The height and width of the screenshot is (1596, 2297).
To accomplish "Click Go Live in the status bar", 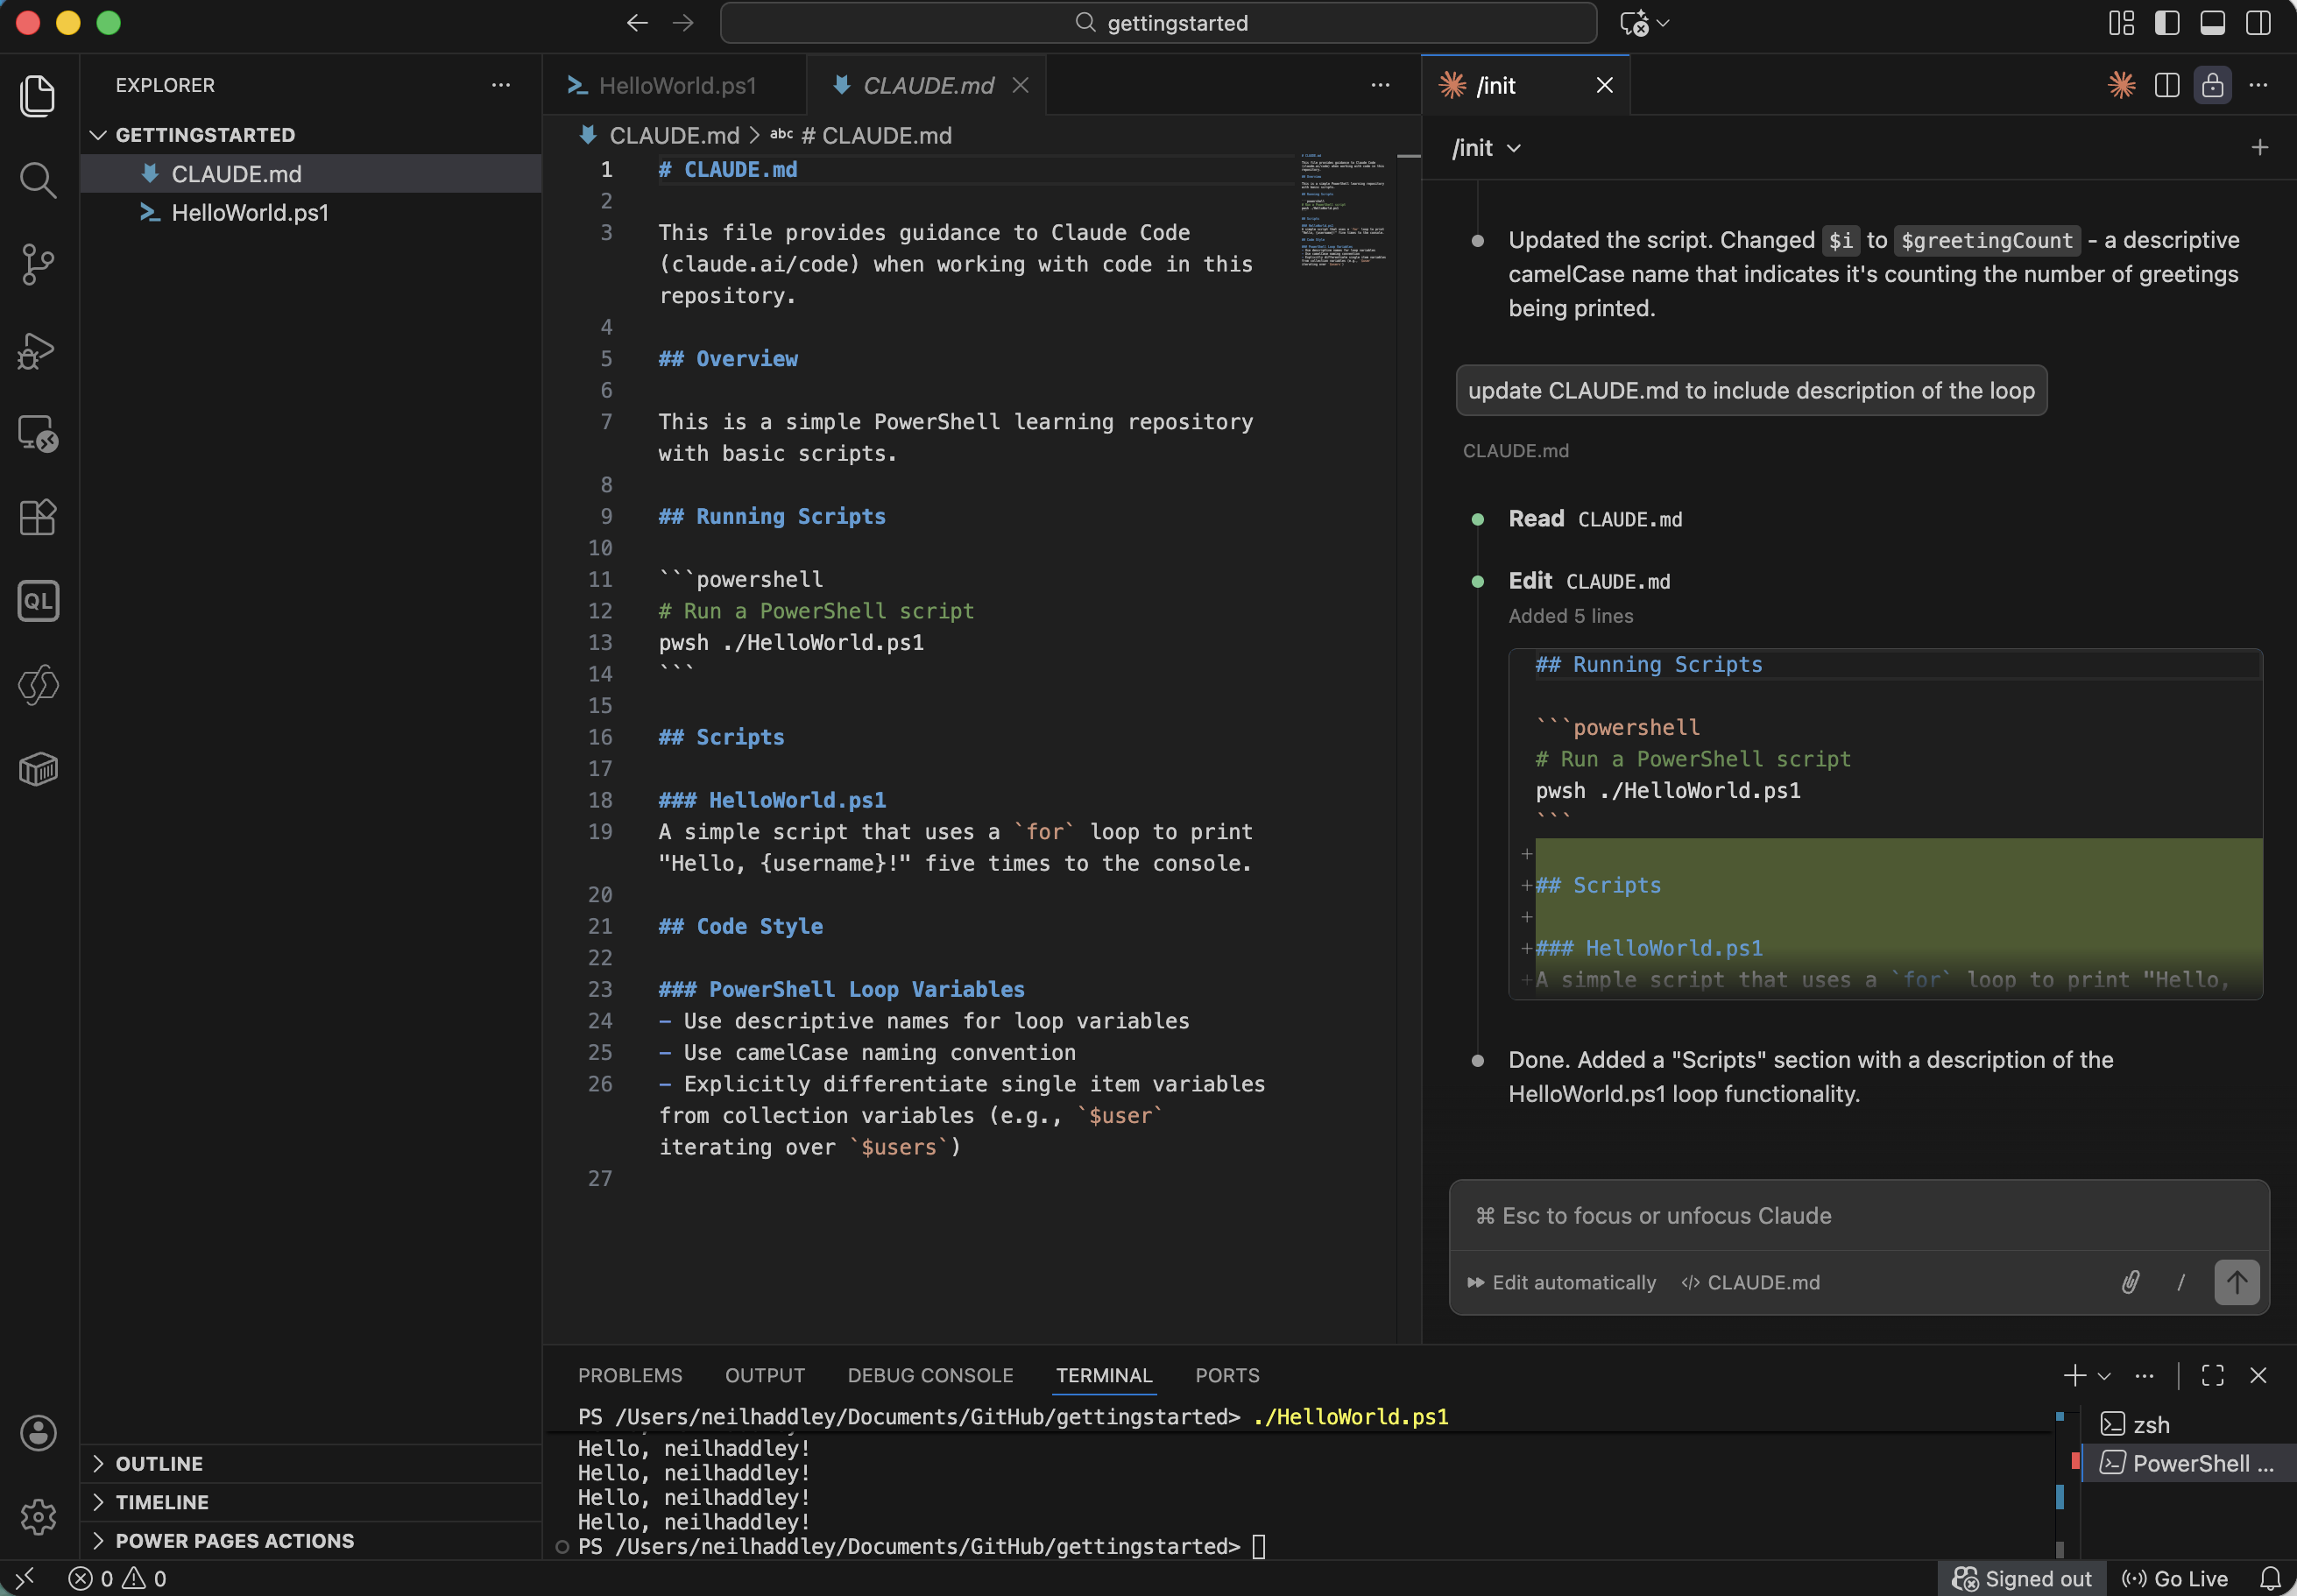I will (2180, 1578).
